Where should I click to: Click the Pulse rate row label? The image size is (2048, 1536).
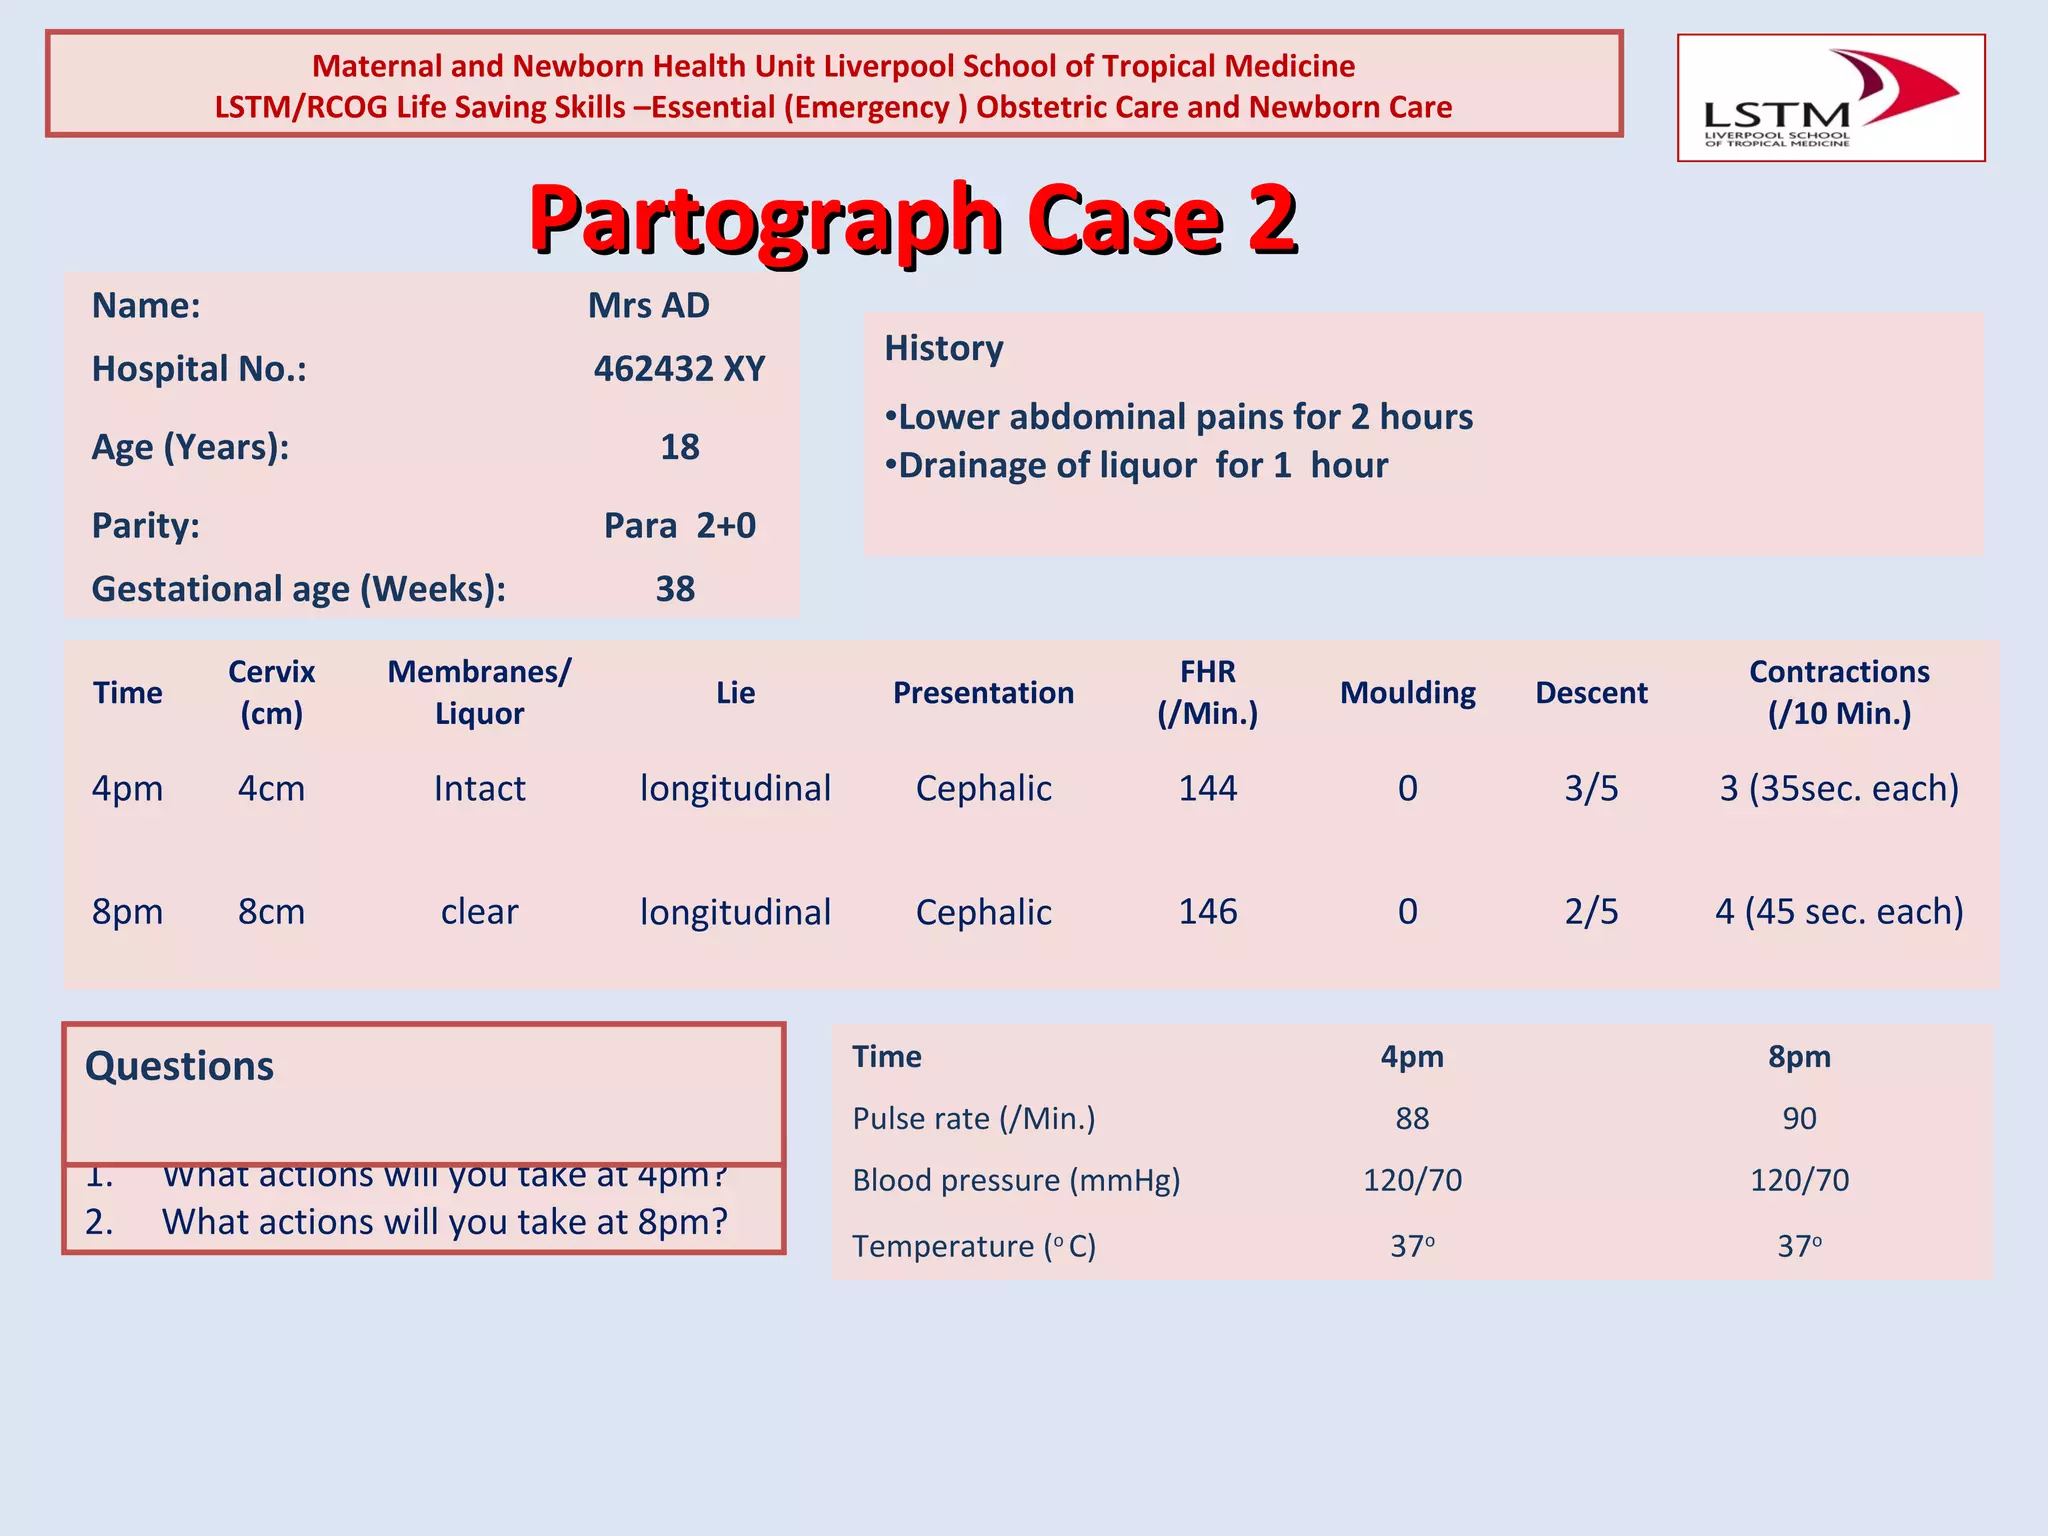[973, 1118]
